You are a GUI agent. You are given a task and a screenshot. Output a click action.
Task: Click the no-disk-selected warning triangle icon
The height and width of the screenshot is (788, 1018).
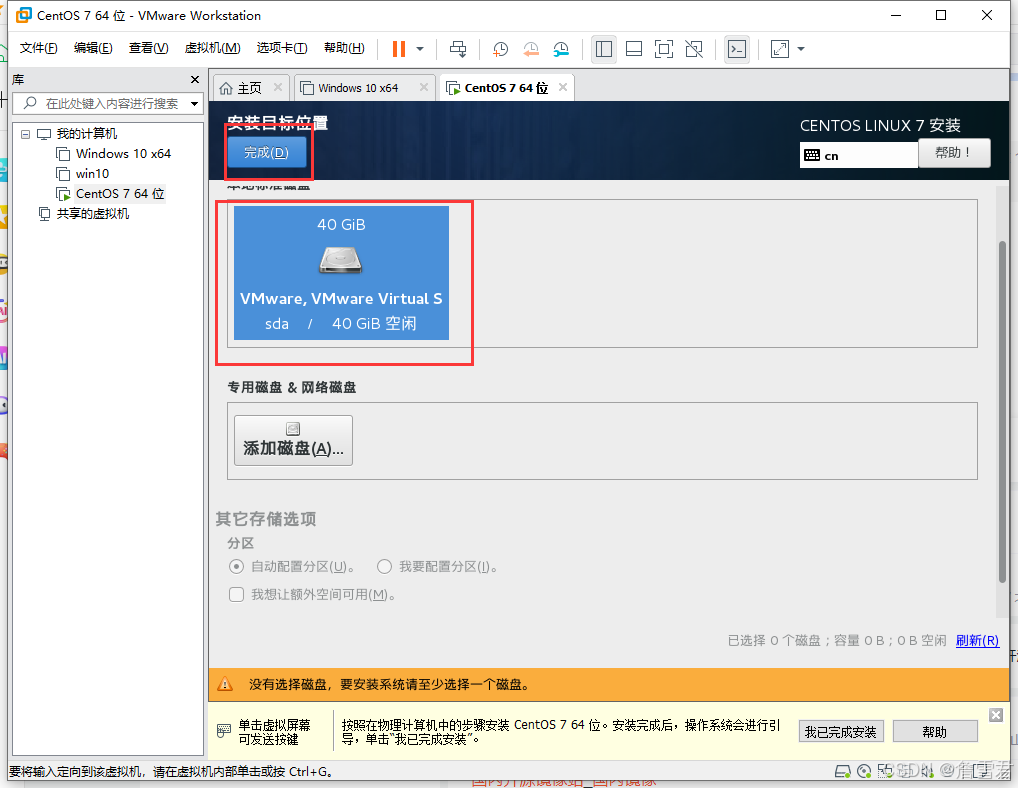click(x=225, y=684)
